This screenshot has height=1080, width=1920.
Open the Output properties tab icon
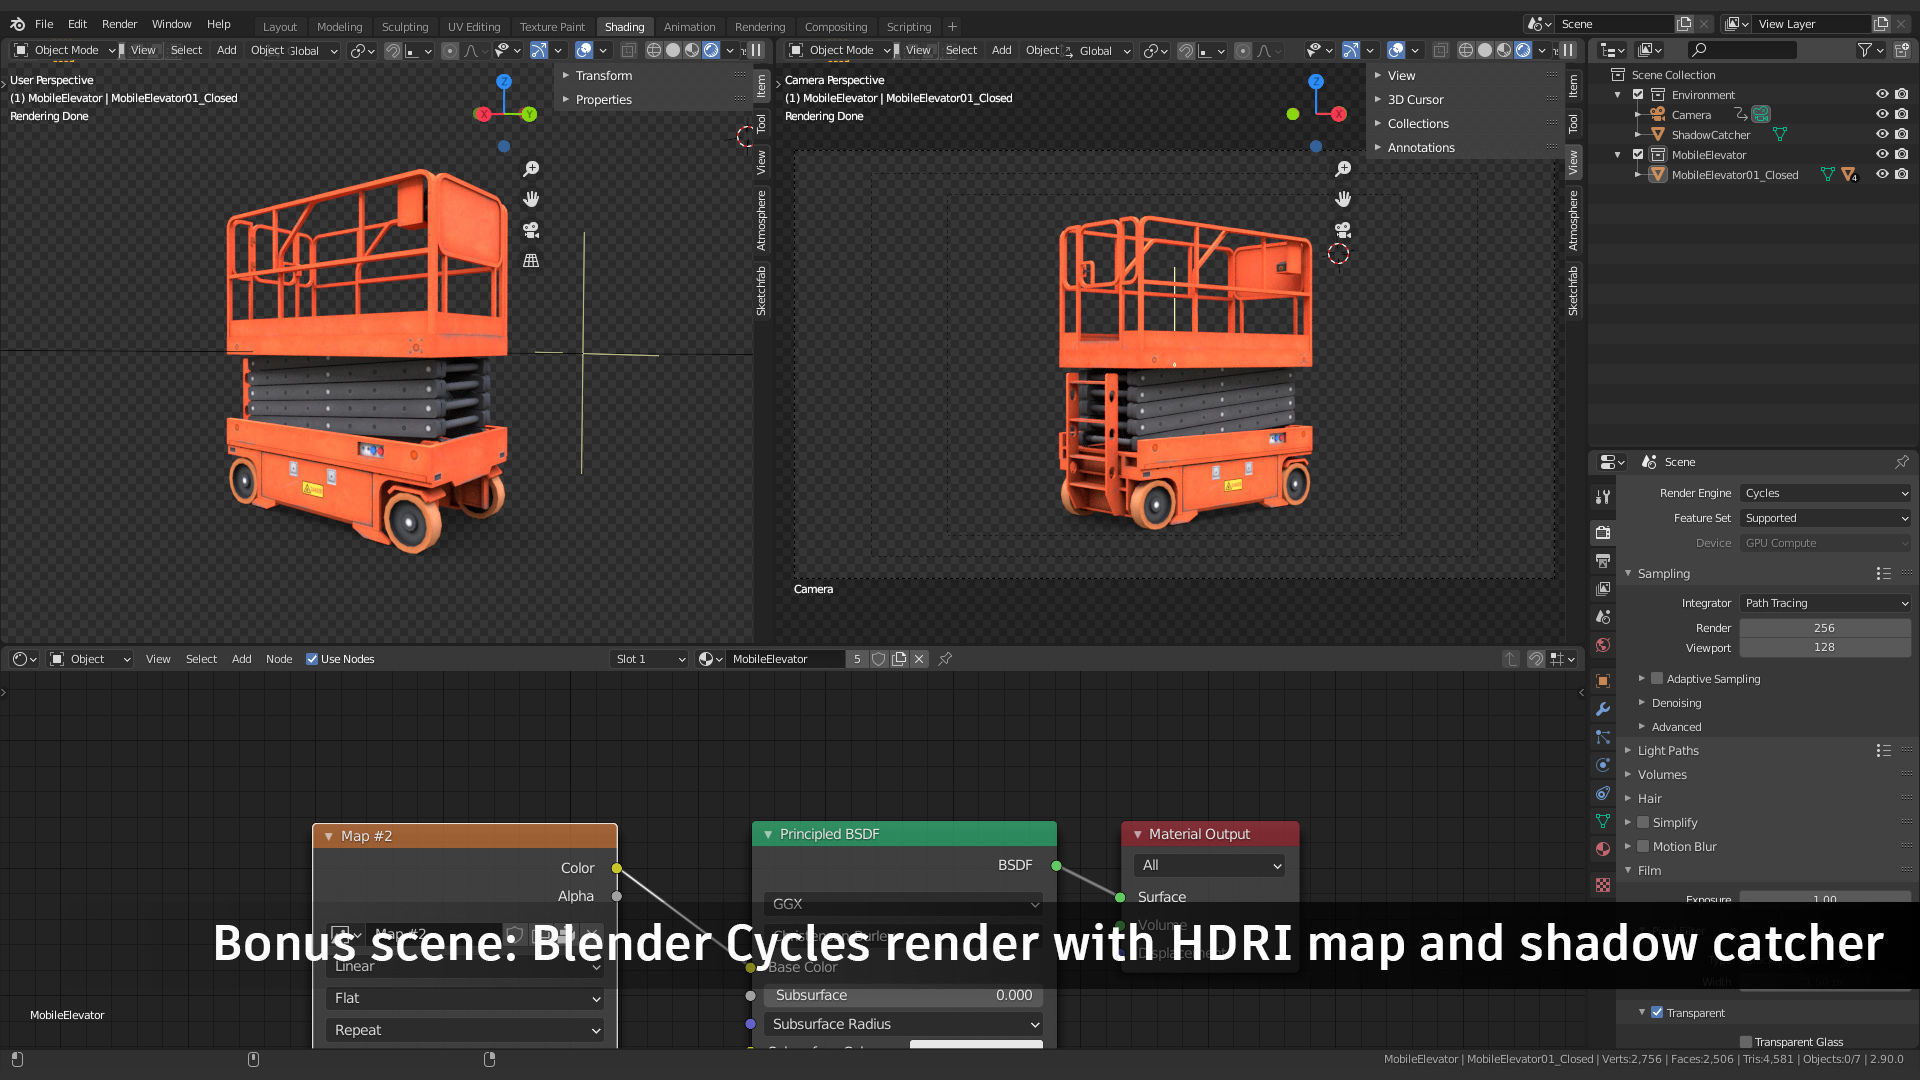[1603, 561]
